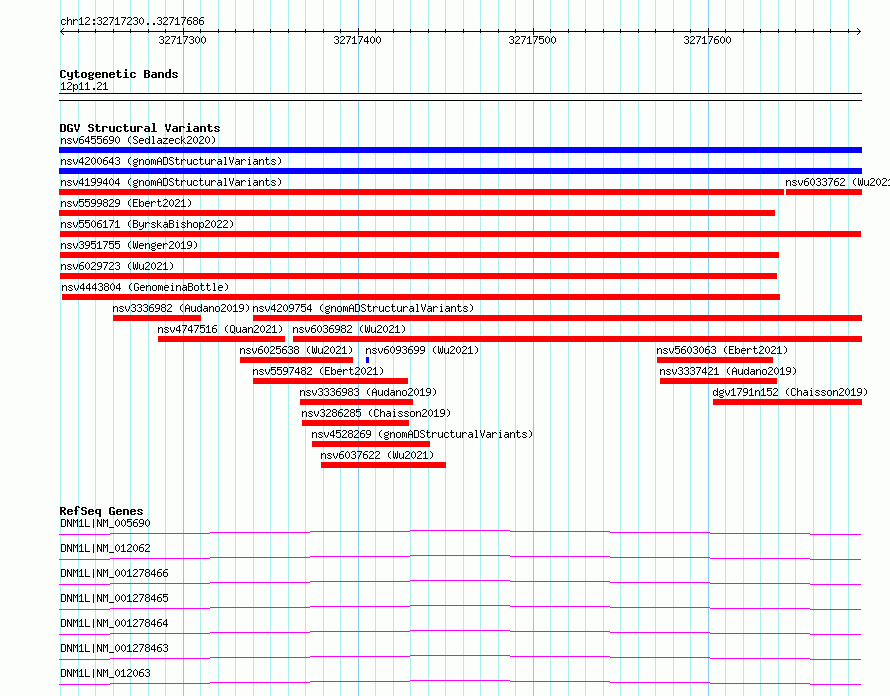This screenshot has width=890, height=696.
Task: Click DNM1L|NM_012062 transcript label
Action: click(105, 548)
